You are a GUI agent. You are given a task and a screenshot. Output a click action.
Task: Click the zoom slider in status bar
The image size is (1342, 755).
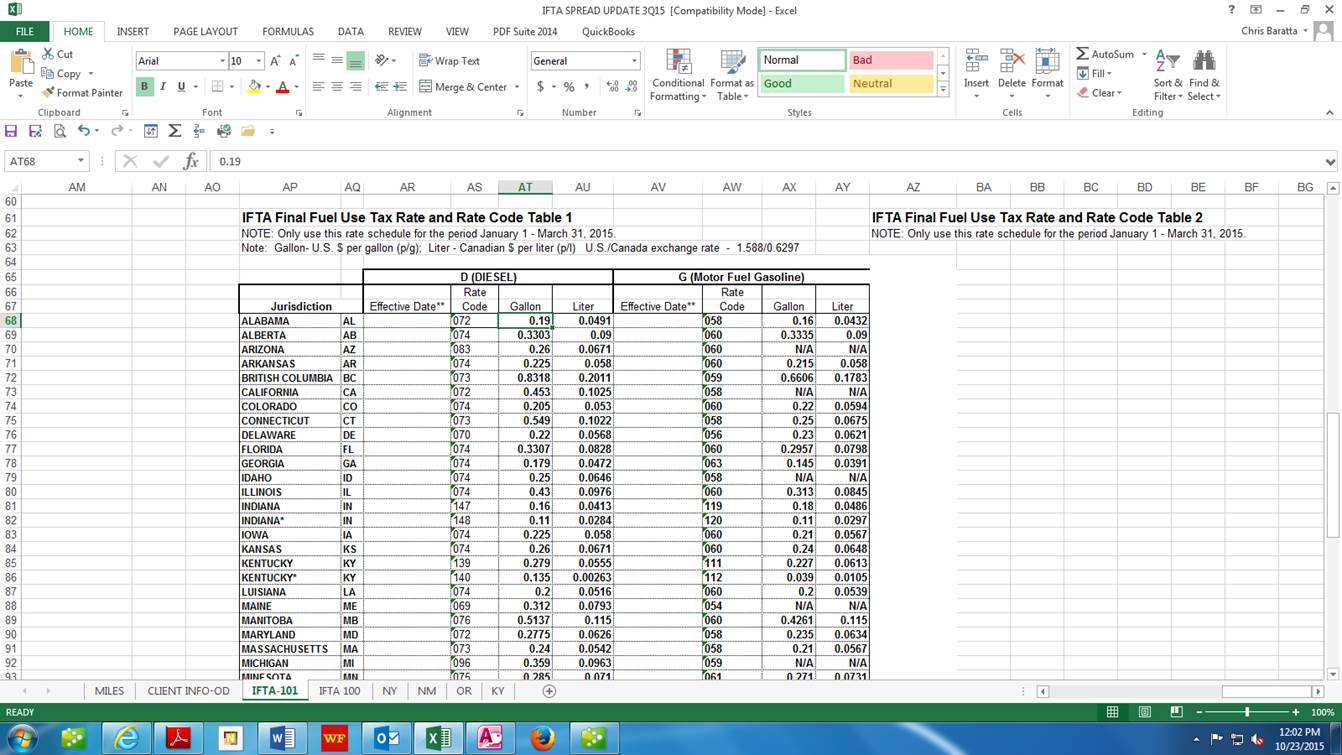1246,712
